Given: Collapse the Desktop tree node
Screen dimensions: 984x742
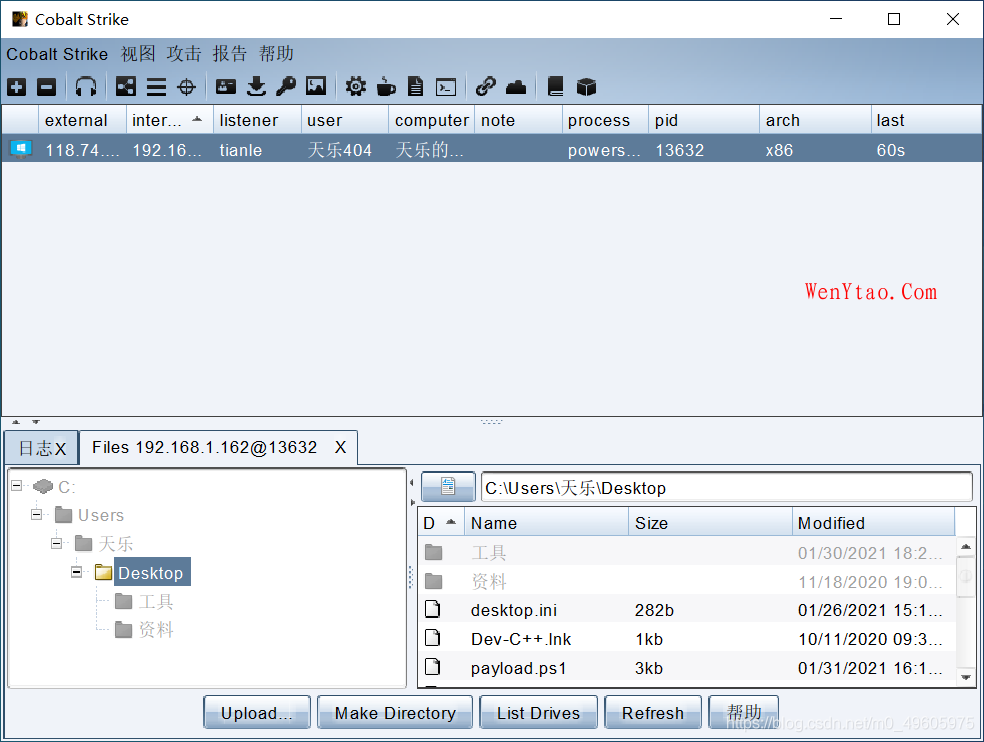Looking at the screenshot, I should (77, 572).
